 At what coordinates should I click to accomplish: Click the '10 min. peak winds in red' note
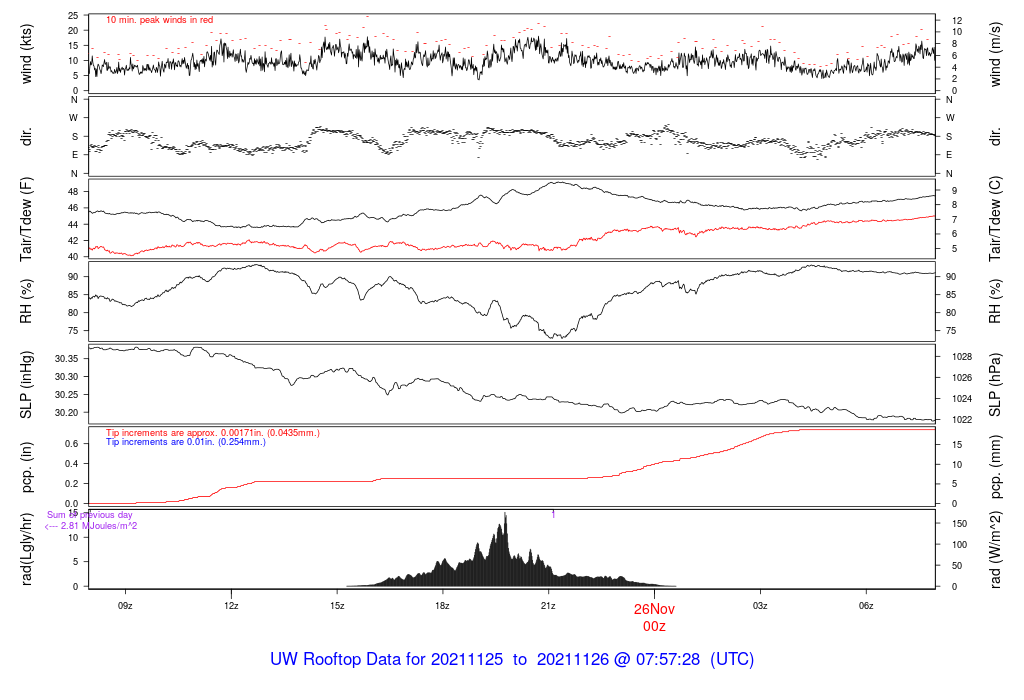pyautogui.click(x=159, y=20)
